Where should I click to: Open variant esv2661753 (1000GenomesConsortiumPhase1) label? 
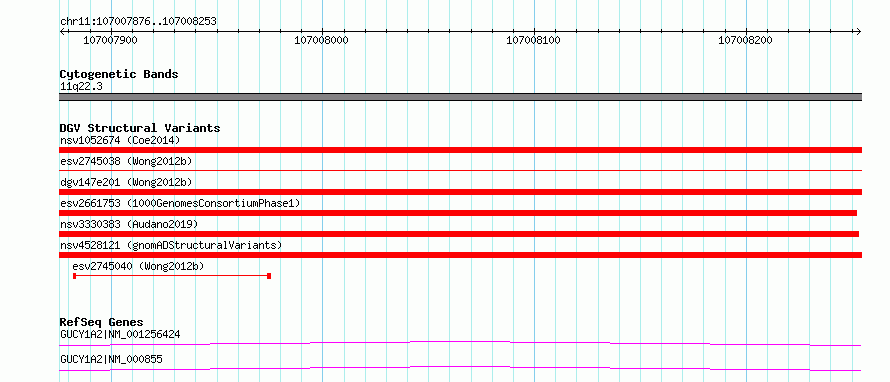(180, 203)
